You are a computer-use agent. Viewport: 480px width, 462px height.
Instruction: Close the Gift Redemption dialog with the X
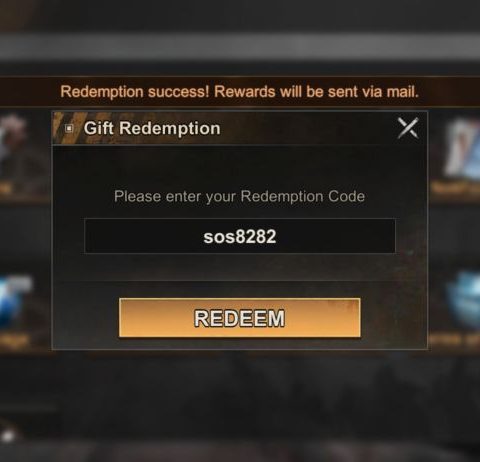pos(408,128)
